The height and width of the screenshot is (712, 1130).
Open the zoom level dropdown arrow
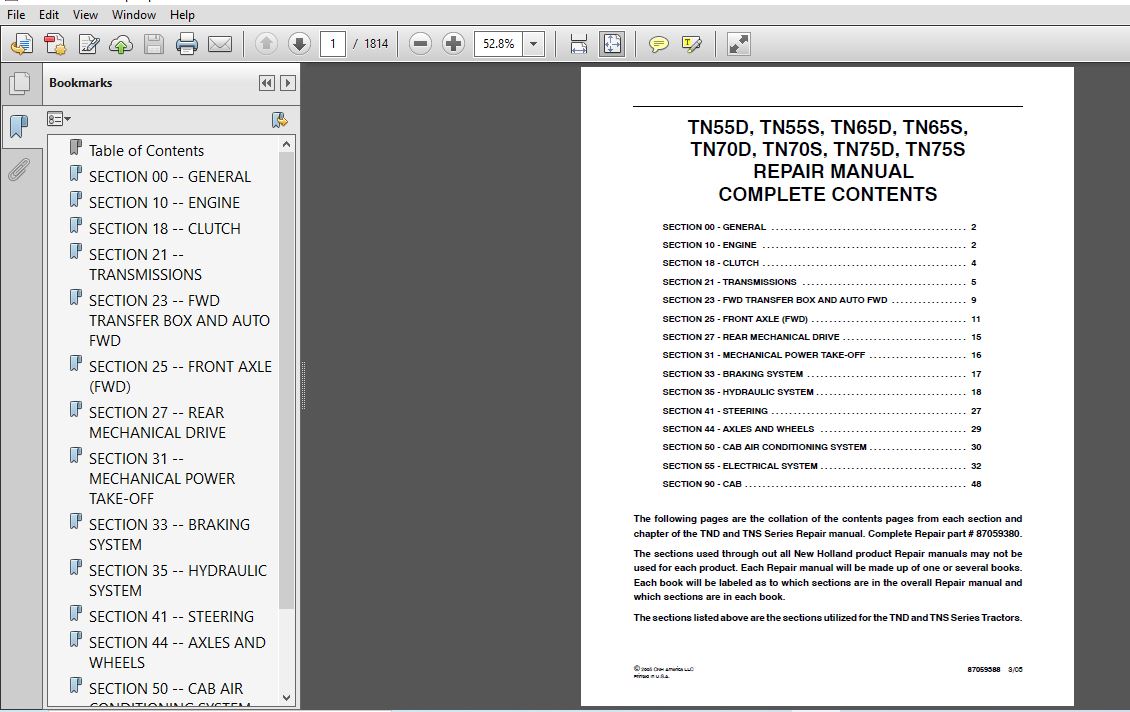point(533,44)
